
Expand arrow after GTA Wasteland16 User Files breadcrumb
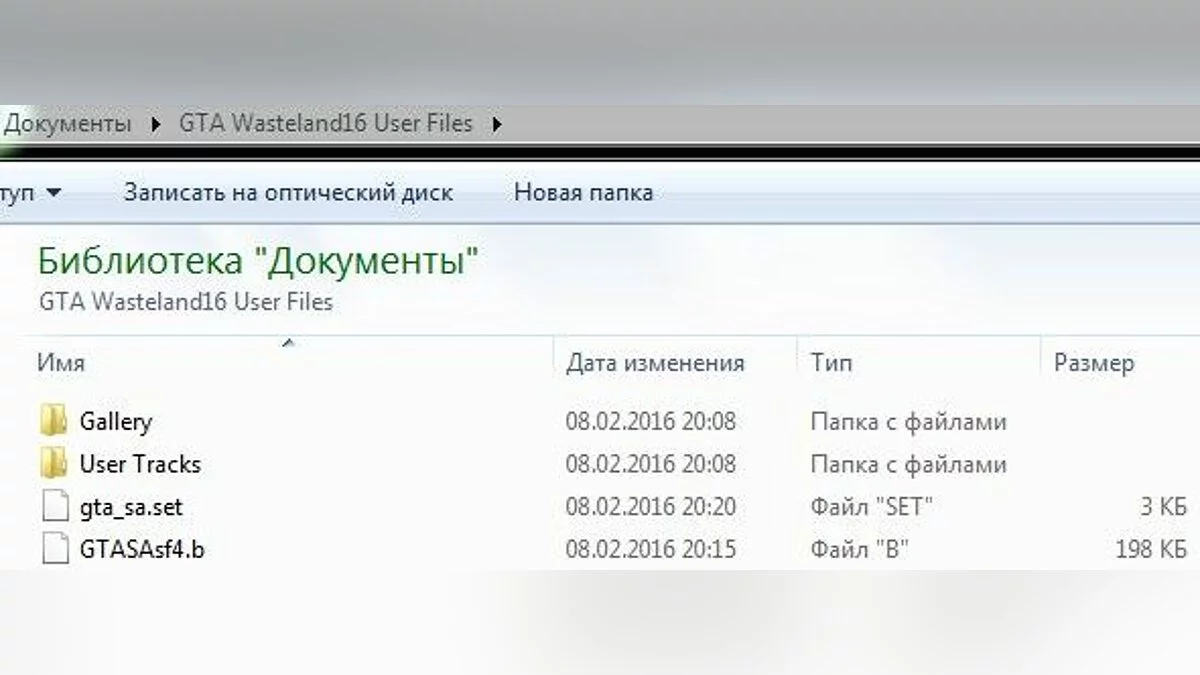tap(496, 125)
